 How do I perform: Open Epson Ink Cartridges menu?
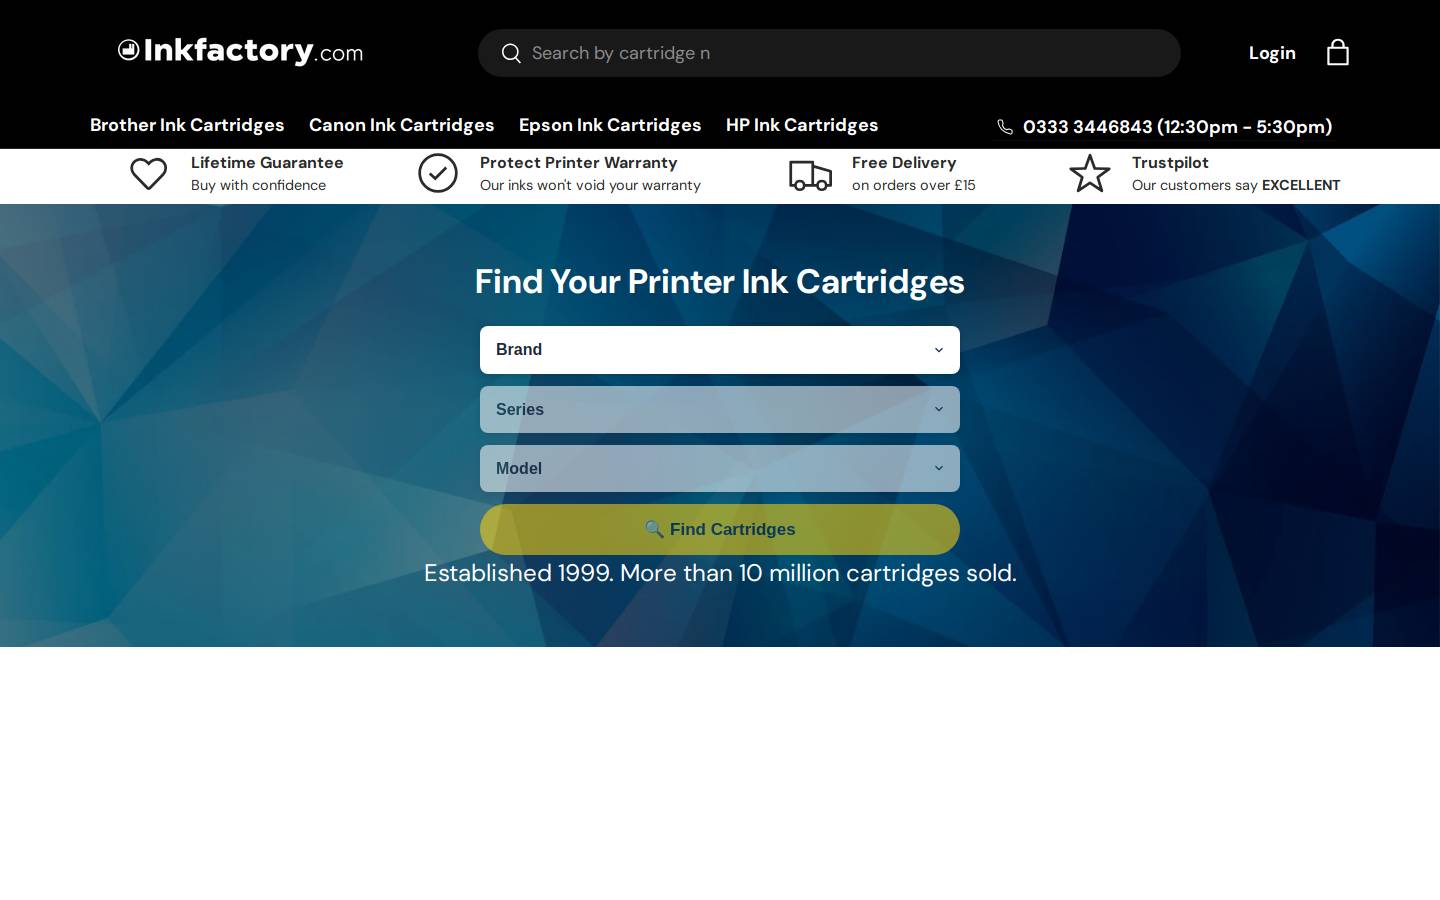(x=610, y=125)
